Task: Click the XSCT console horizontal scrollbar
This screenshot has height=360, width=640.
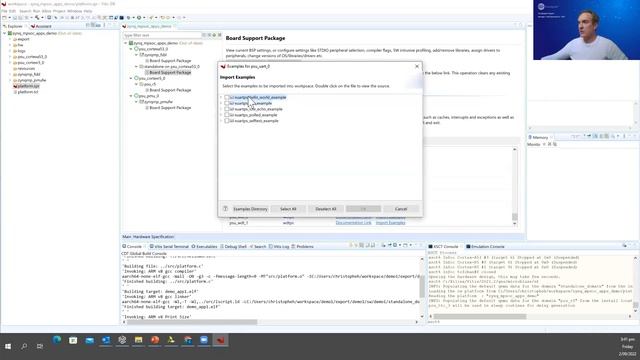Action: pos(480,316)
